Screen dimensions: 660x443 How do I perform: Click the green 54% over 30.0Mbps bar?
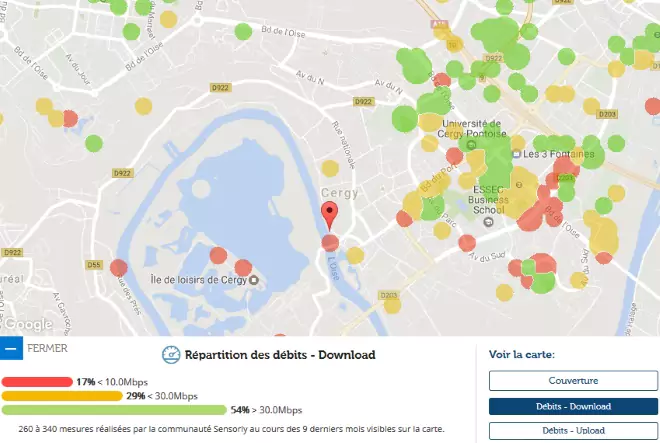113,410
